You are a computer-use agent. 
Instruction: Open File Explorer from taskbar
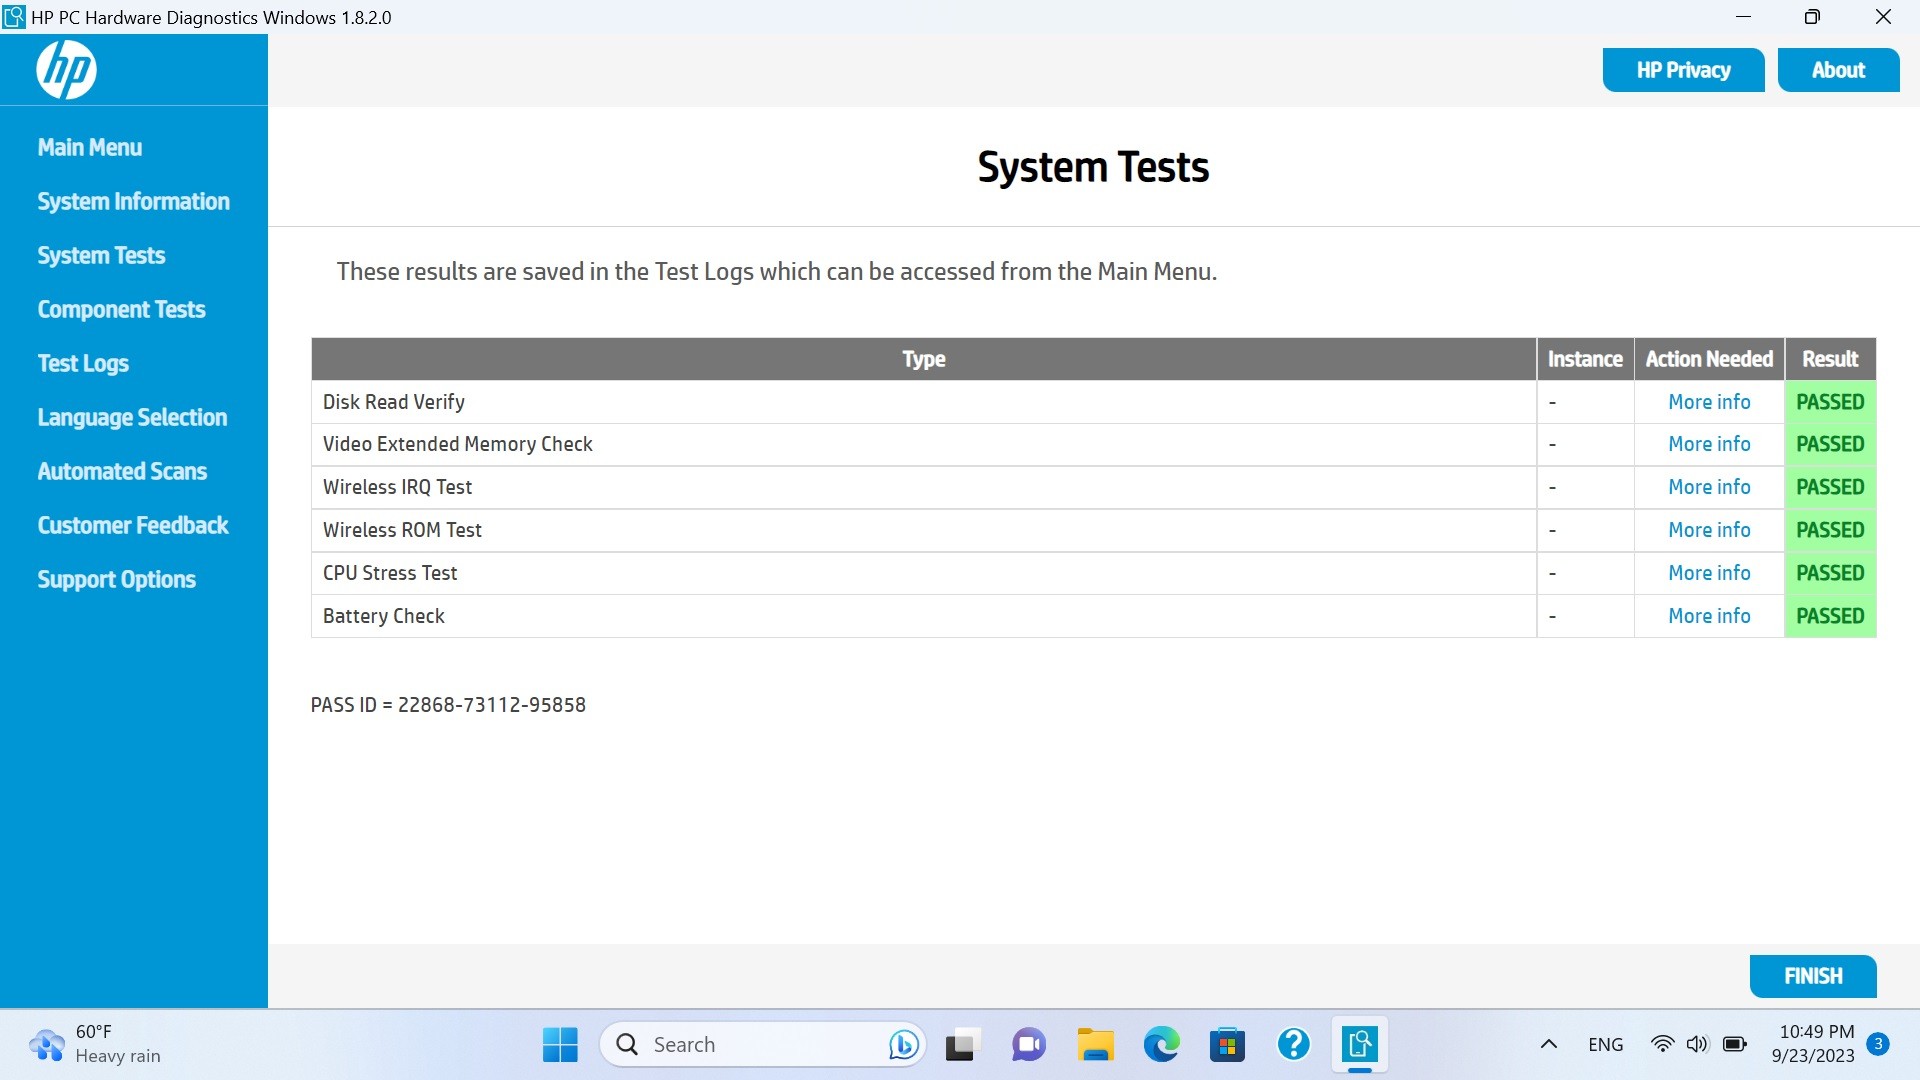(1095, 1045)
